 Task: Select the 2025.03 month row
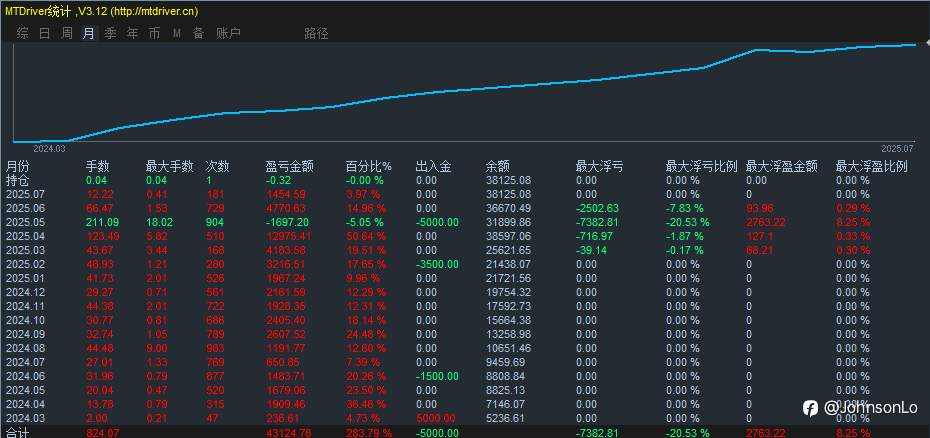pyautogui.click(x=25, y=250)
